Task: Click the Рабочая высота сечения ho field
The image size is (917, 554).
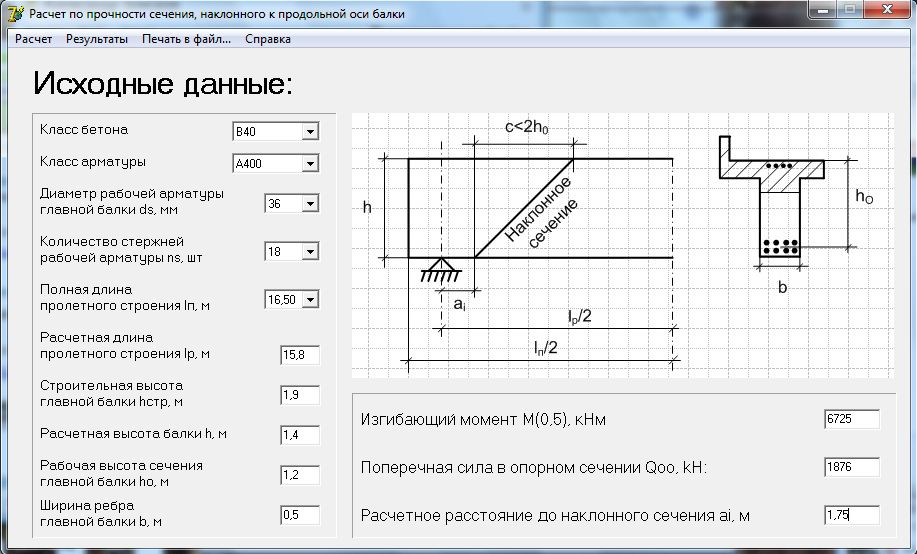Action: point(300,475)
